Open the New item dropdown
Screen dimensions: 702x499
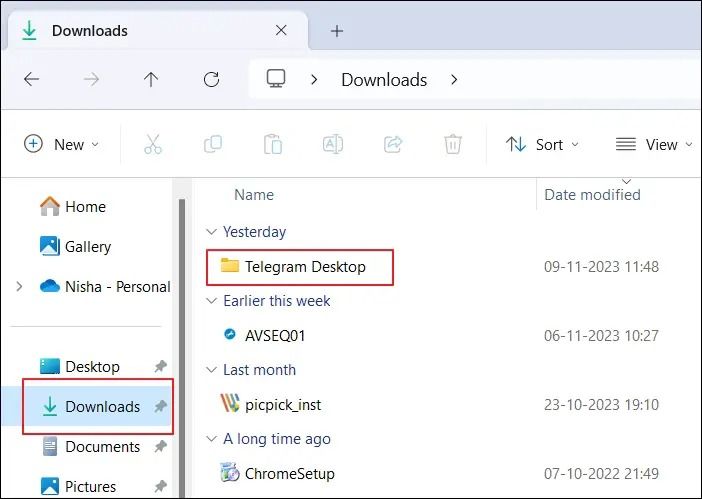(61, 144)
